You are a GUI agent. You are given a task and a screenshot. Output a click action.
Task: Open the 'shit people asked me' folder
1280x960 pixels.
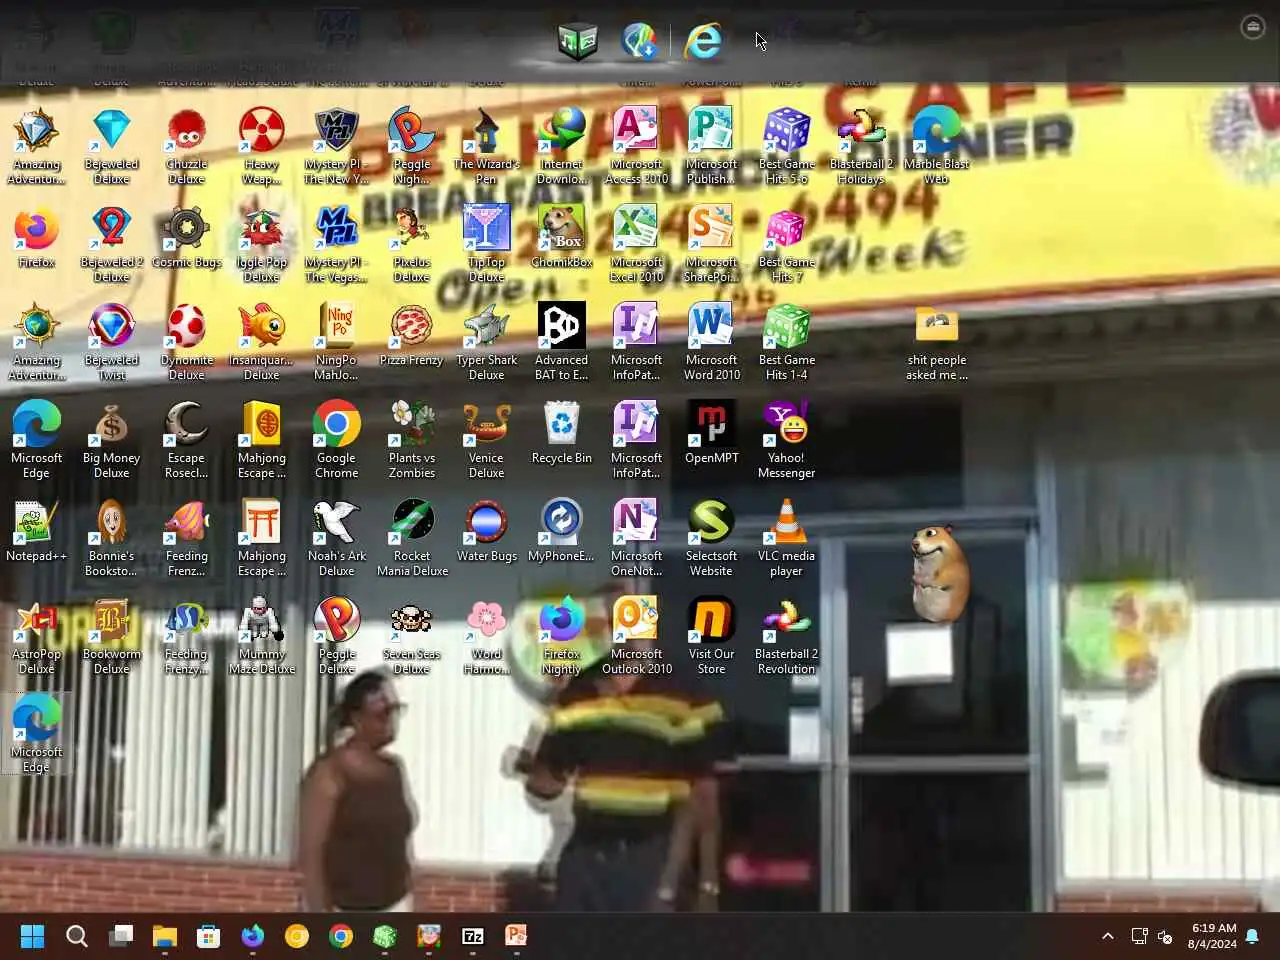pos(937,343)
